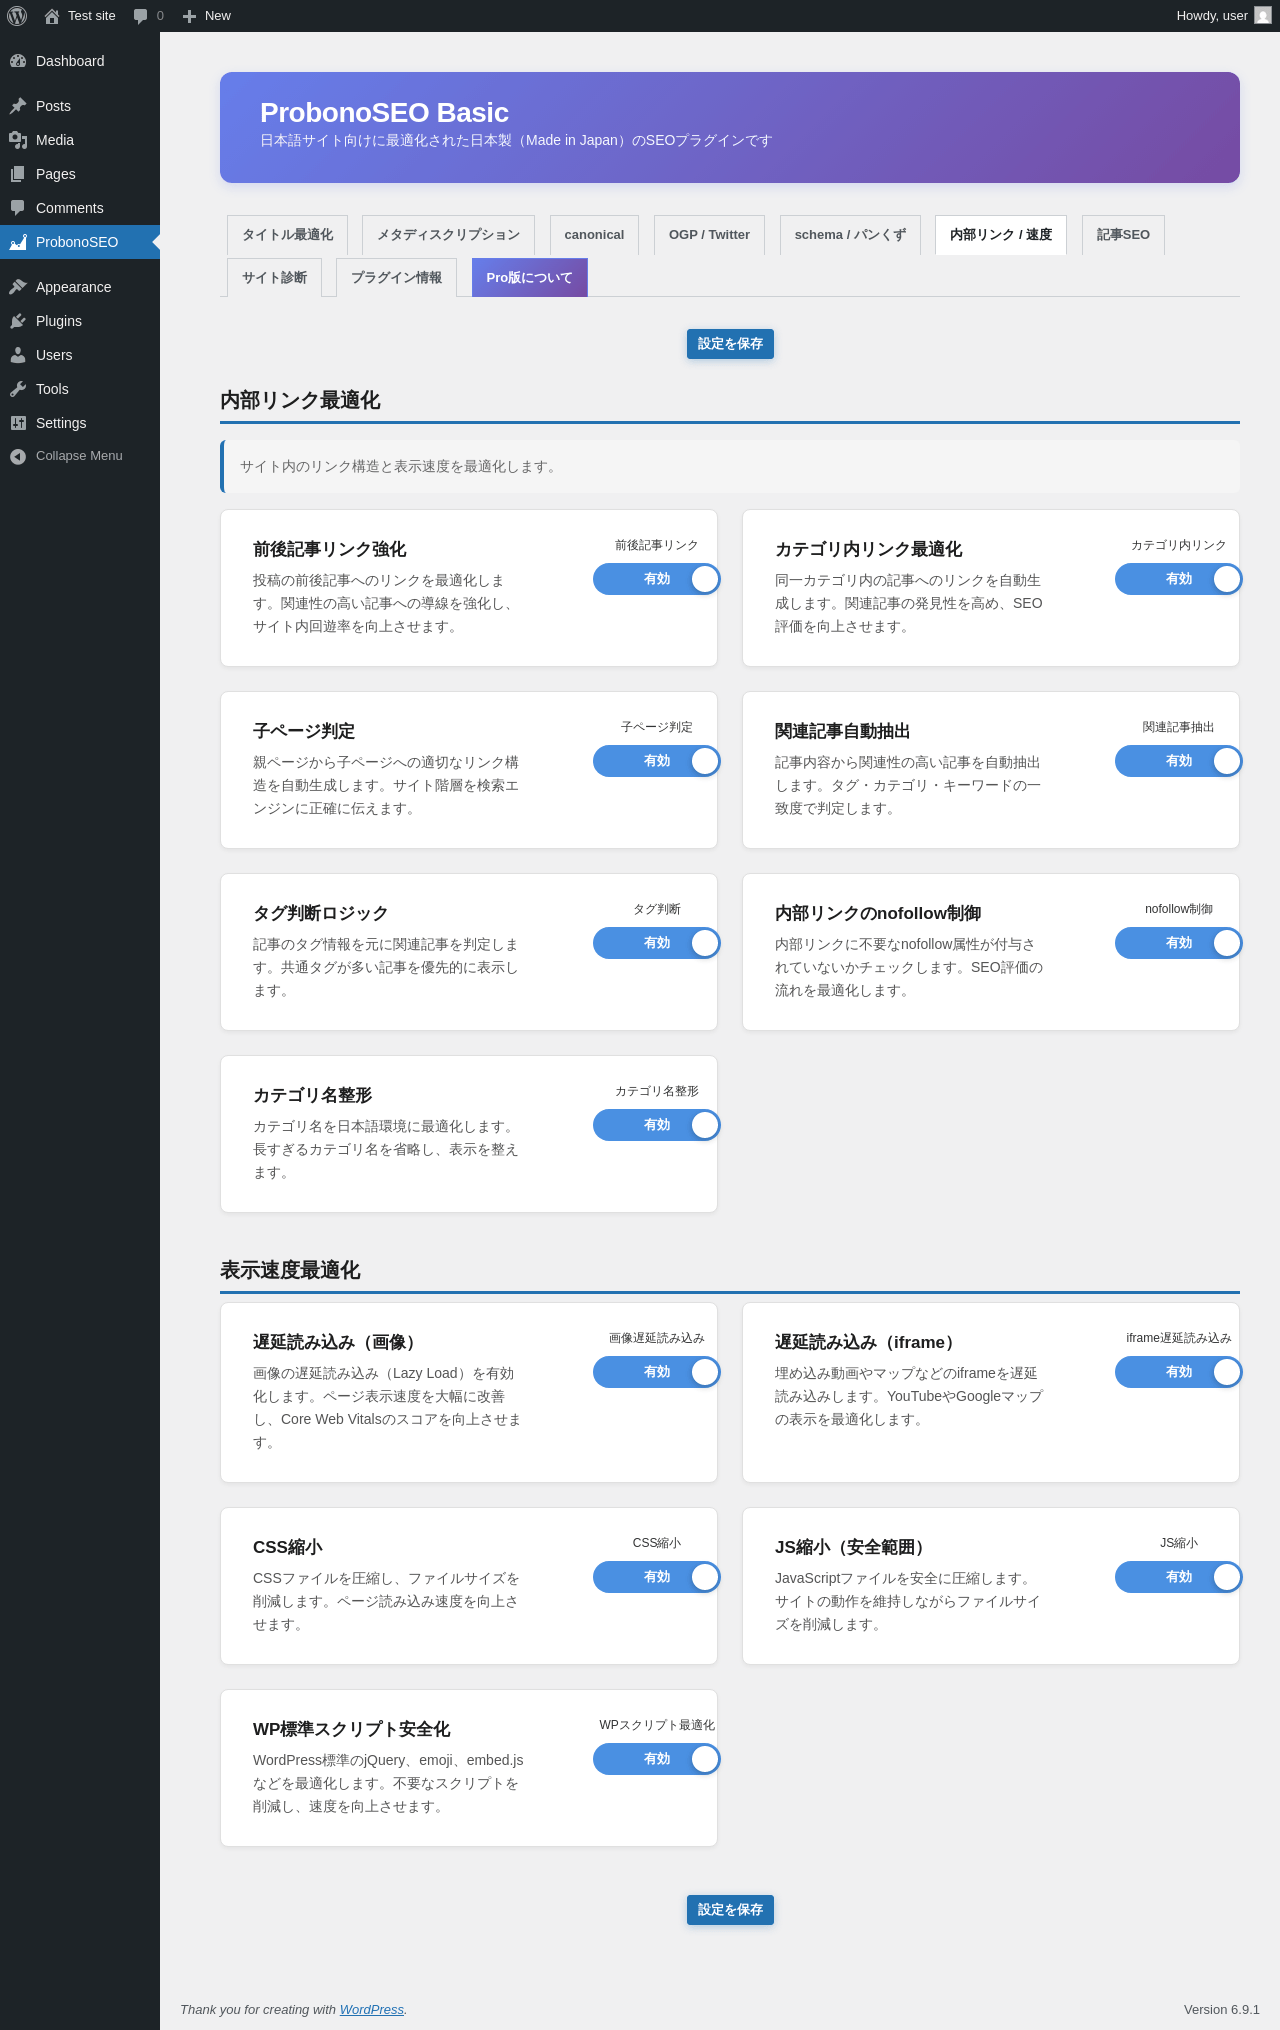Open the Comments menu item

click(x=80, y=208)
